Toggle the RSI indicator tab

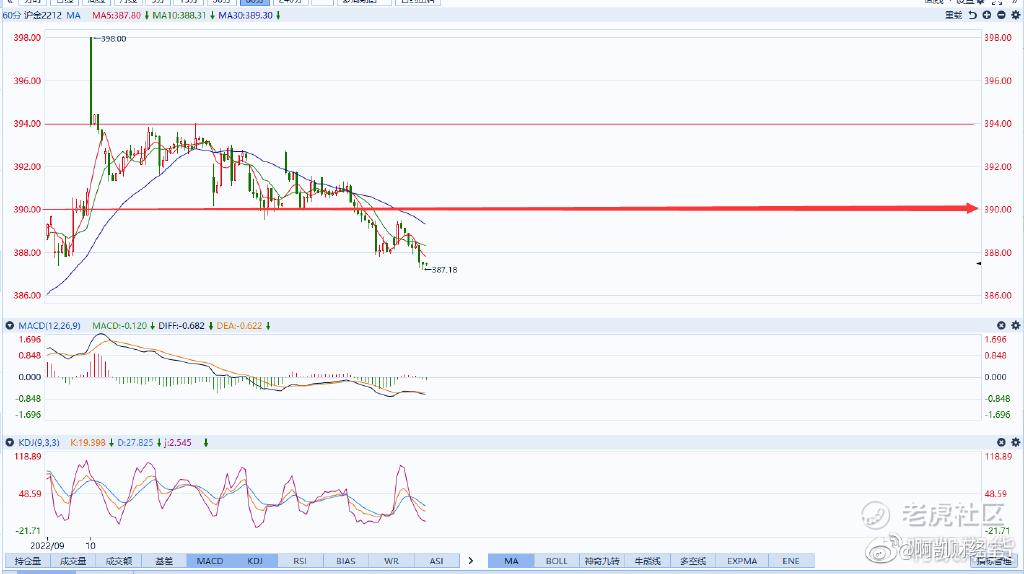(x=300, y=561)
